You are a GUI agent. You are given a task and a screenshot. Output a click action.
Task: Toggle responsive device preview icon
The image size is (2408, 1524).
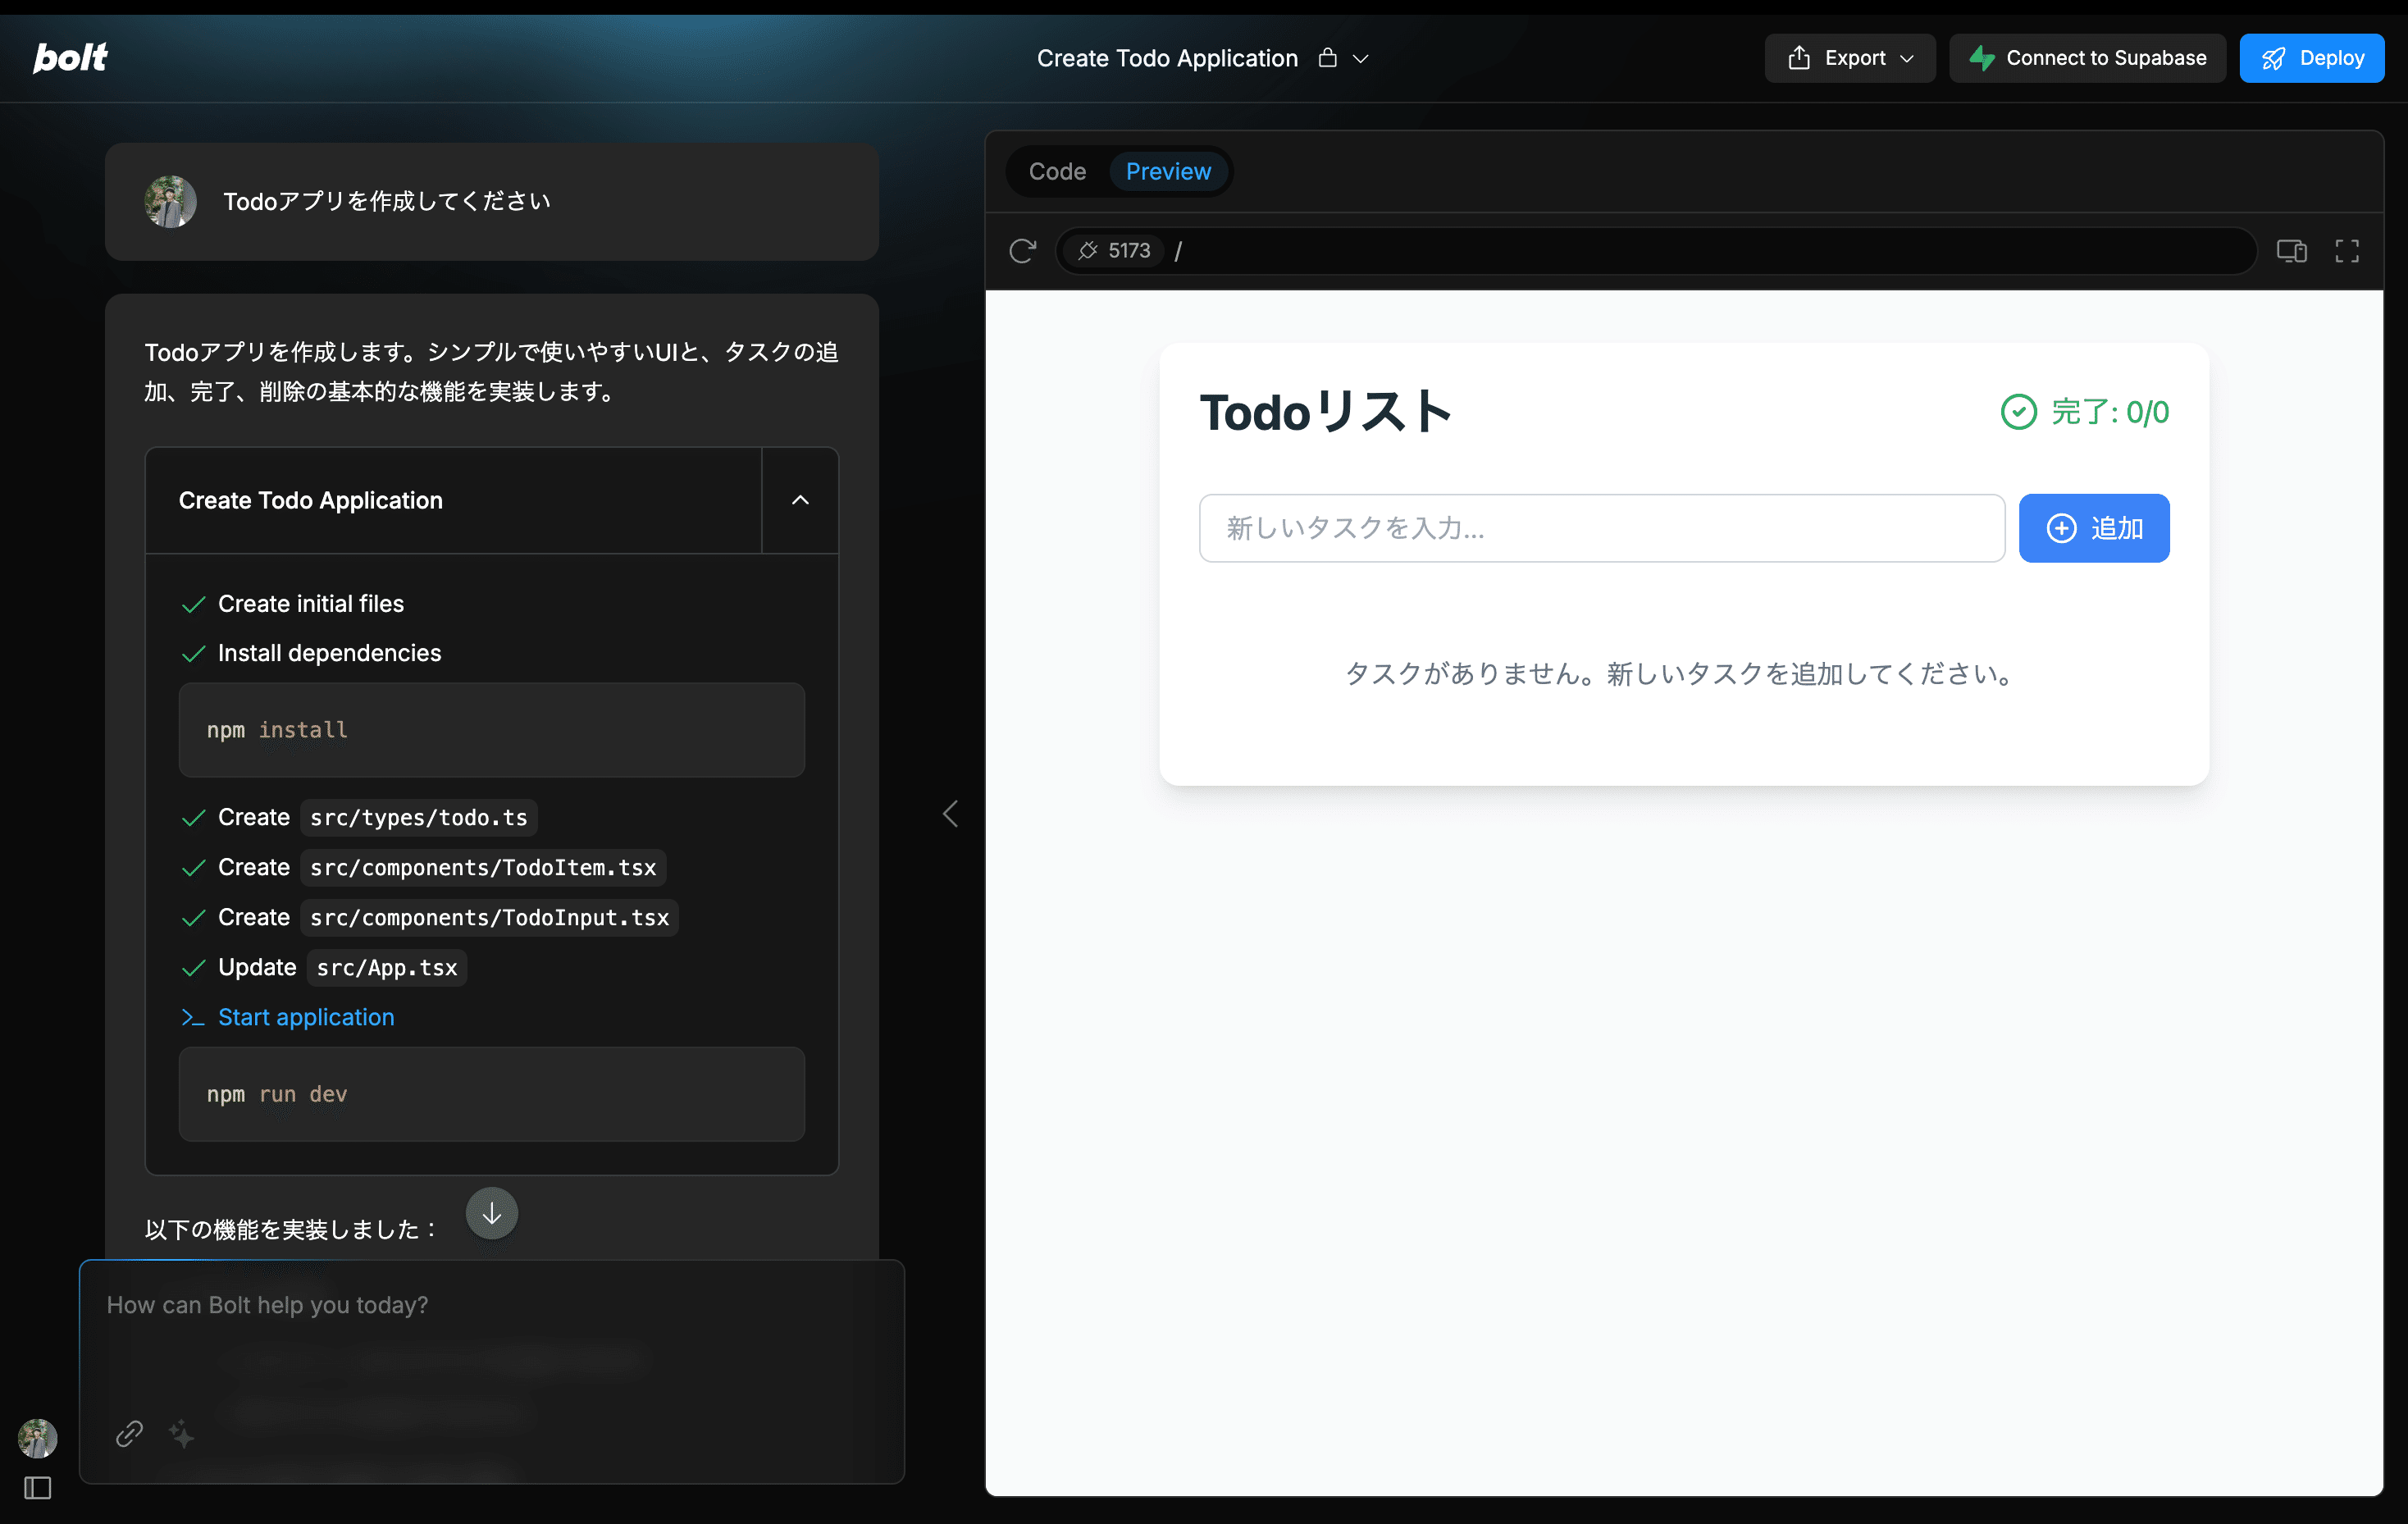click(2291, 250)
